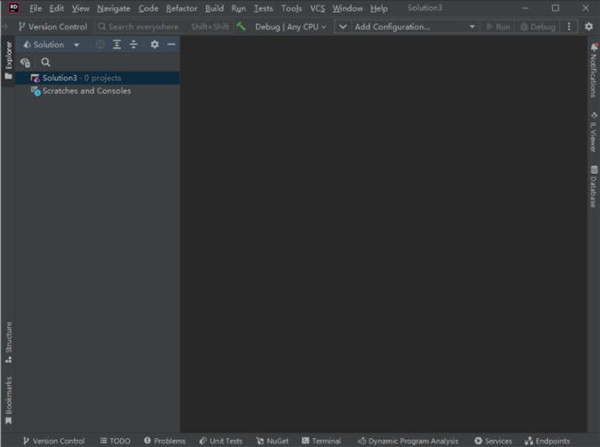The image size is (600, 447).
Task: Open the Notifications side panel
Action: 593,70
